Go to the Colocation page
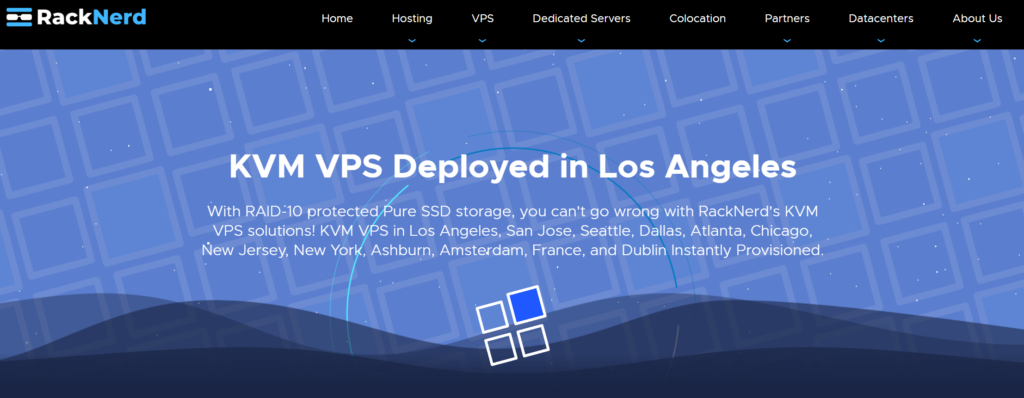This screenshot has width=1024, height=398. click(x=697, y=18)
